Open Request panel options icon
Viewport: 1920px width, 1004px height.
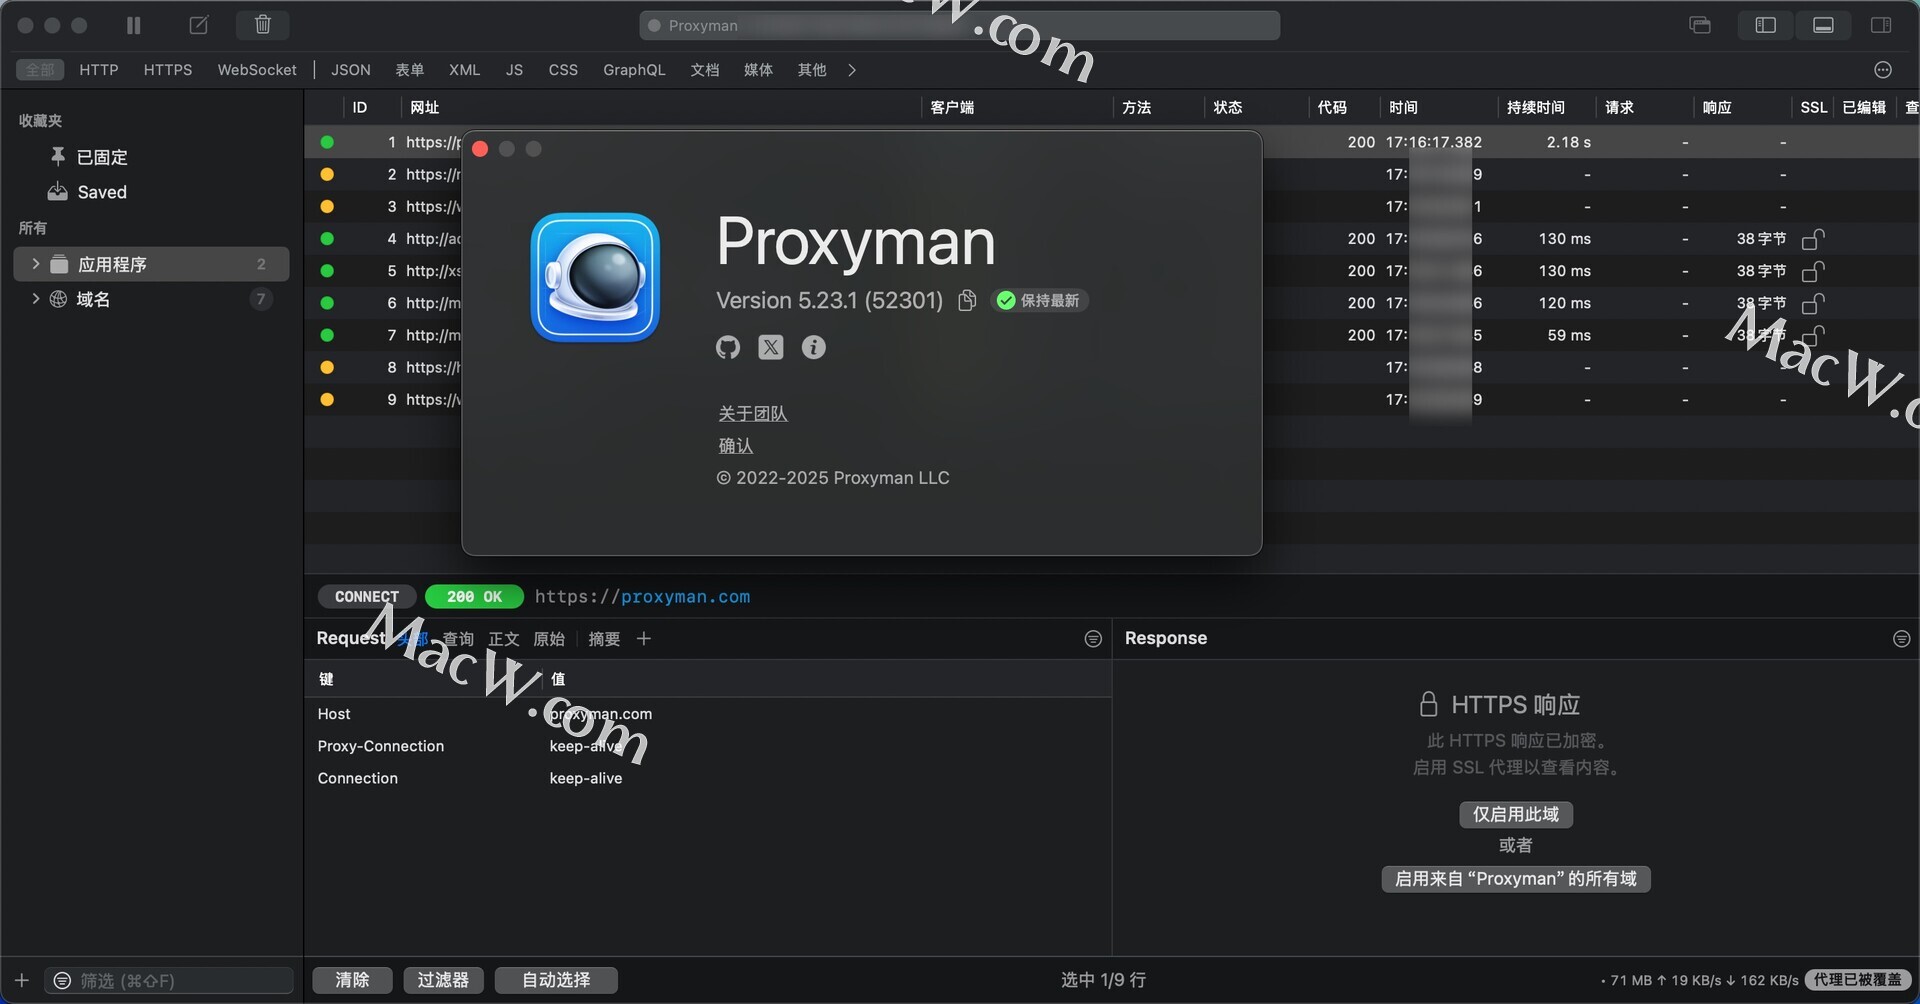click(1093, 639)
